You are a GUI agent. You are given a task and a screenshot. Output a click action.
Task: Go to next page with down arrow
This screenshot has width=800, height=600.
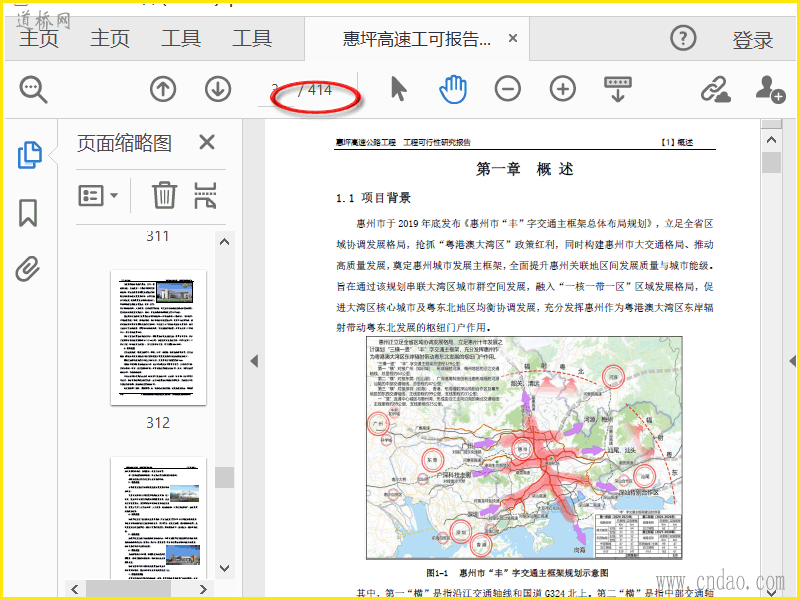[218, 89]
